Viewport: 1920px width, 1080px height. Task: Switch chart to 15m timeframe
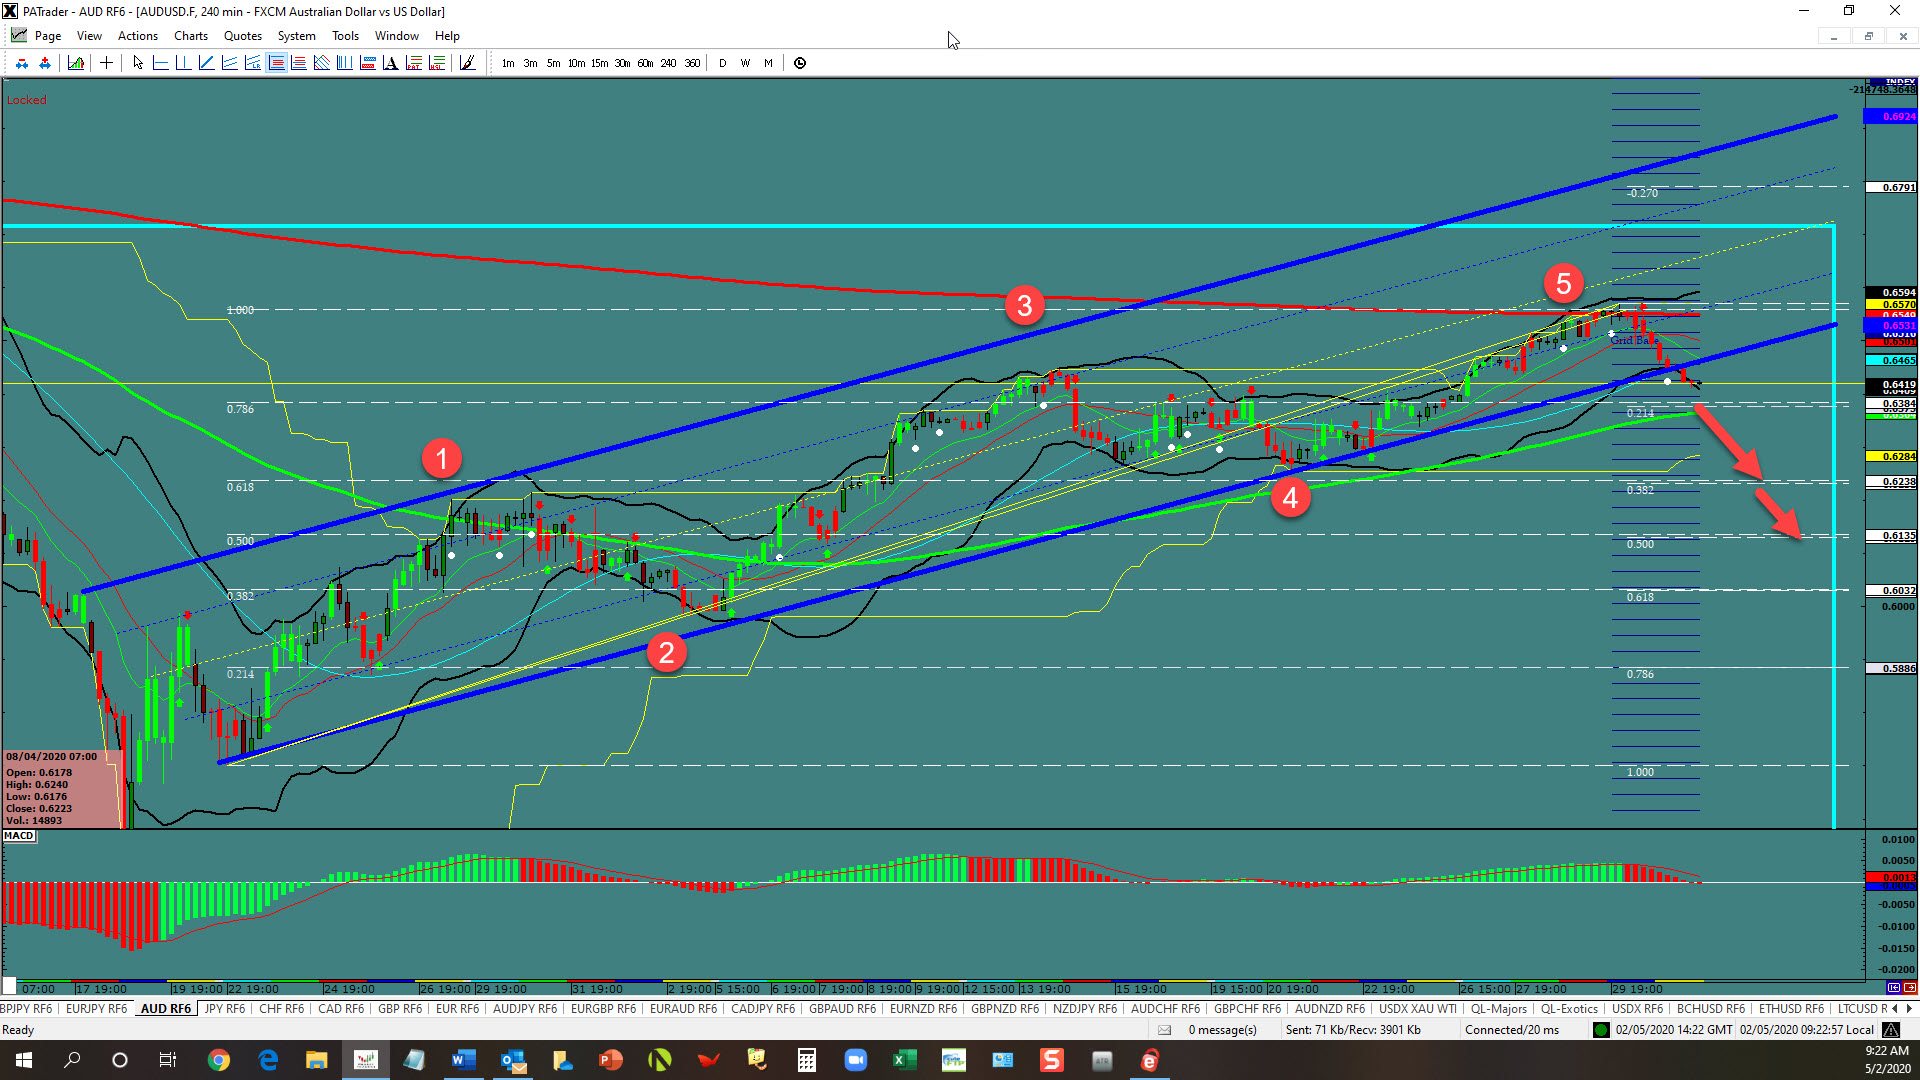coord(599,63)
